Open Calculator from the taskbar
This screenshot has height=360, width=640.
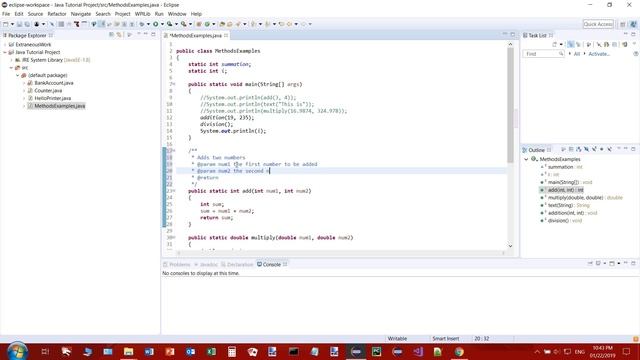coord(232,351)
